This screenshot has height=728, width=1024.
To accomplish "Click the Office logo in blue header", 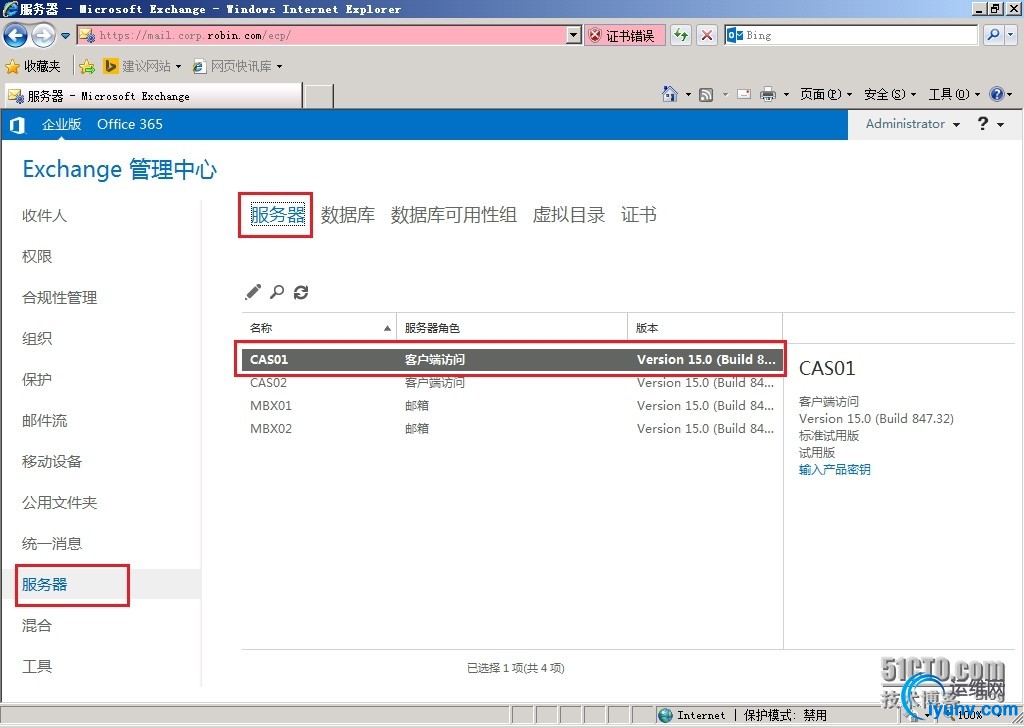I will tap(18, 125).
